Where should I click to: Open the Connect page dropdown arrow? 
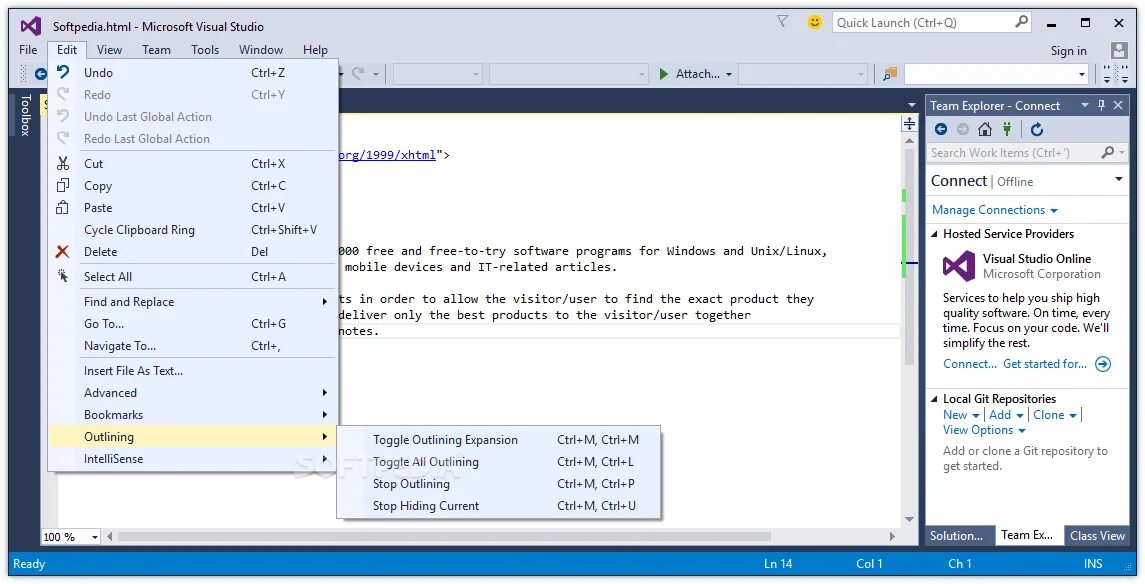click(x=1119, y=180)
